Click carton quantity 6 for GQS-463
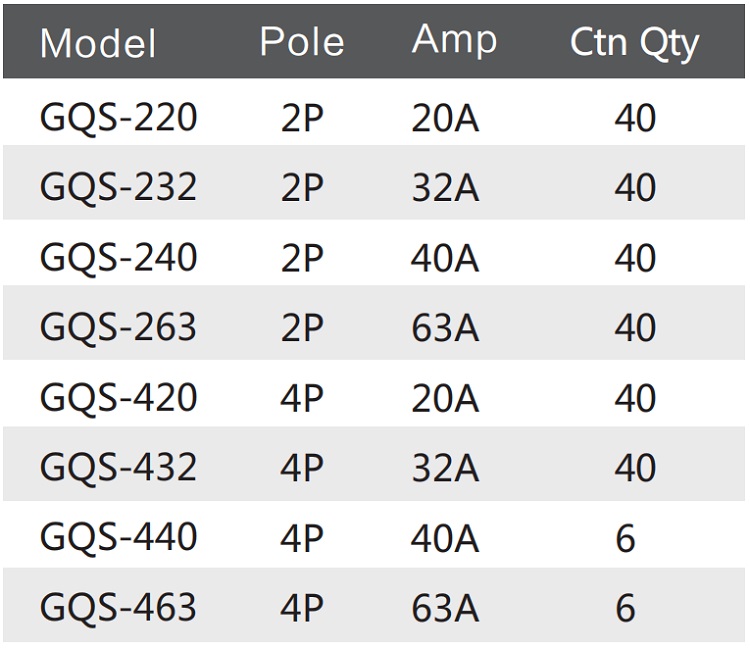The image size is (750, 648). coord(625,609)
